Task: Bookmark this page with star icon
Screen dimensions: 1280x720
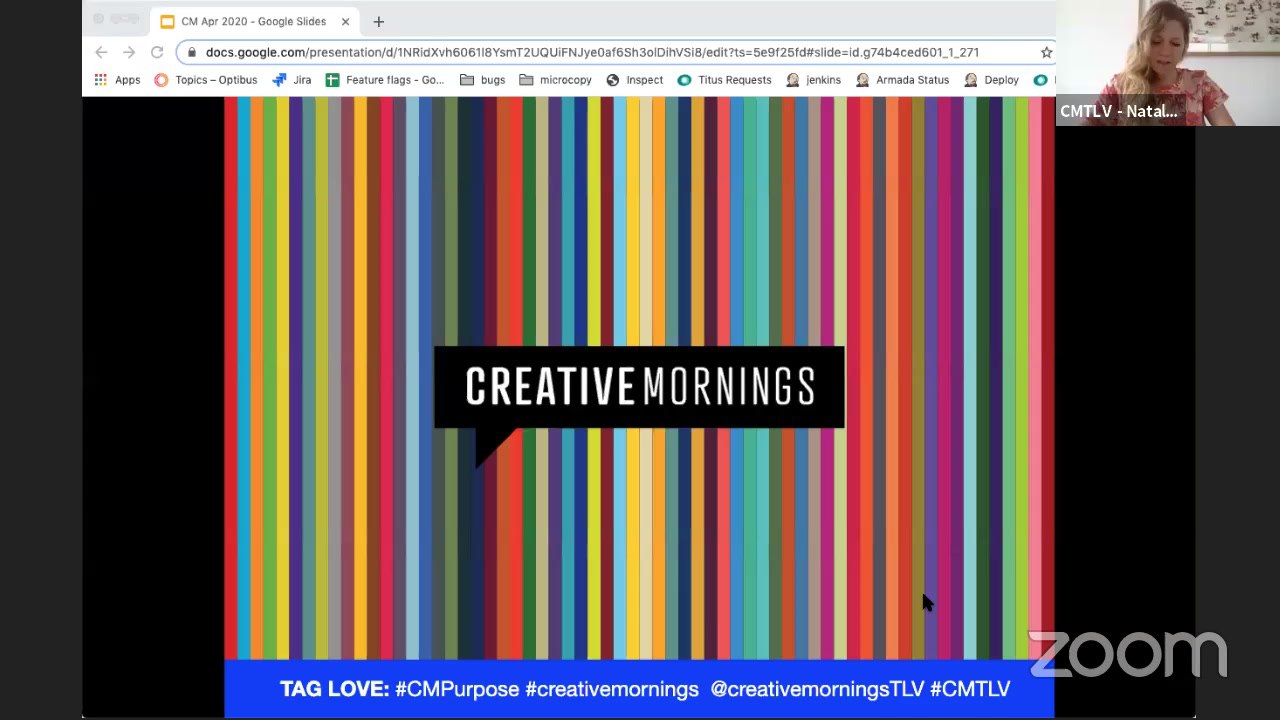Action: 1046,52
